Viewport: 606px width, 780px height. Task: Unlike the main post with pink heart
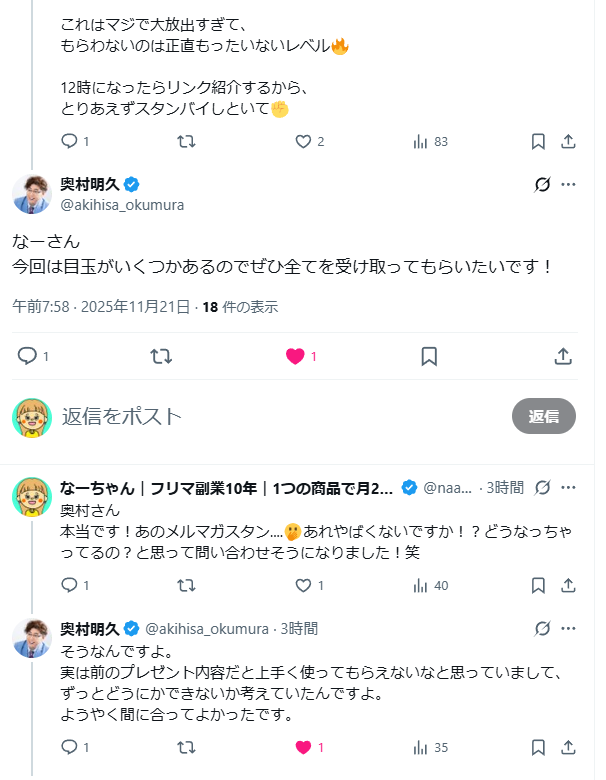tap(295, 356)
